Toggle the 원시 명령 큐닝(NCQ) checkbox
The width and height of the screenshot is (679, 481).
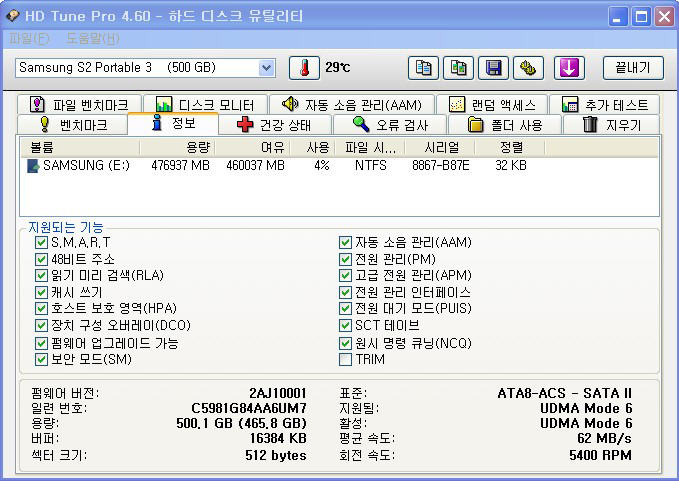(345, 344)
